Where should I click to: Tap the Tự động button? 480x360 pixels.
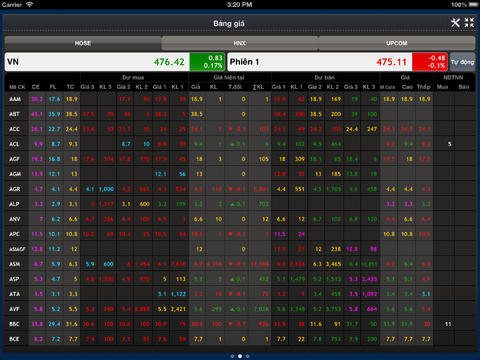point(462,62)
